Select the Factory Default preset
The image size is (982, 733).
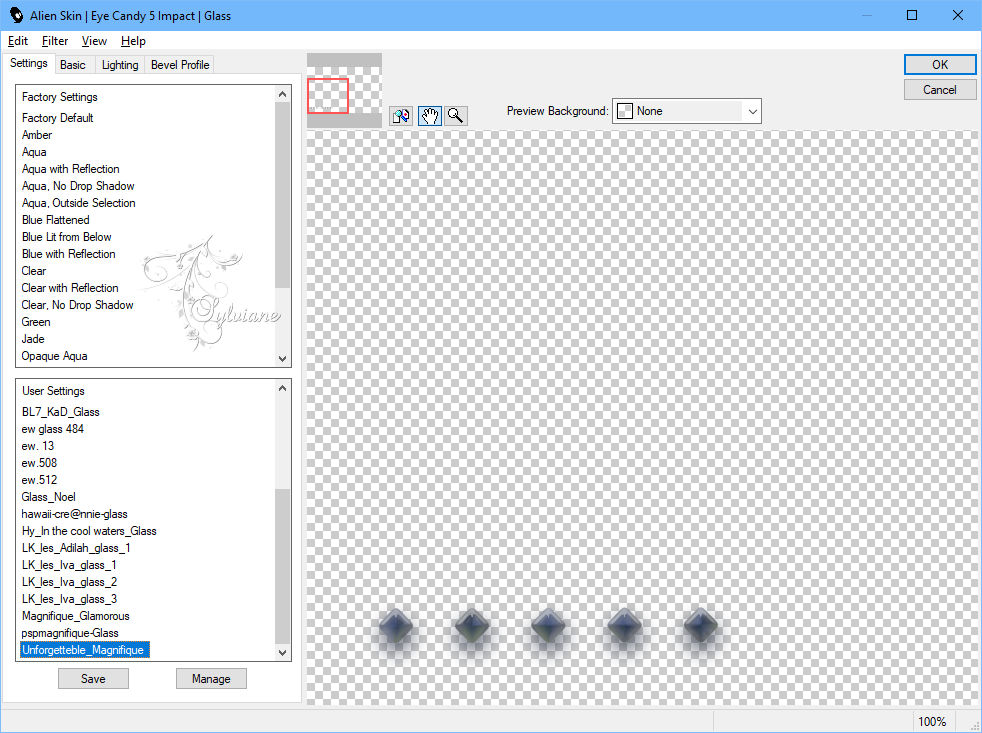pos(58,118)
